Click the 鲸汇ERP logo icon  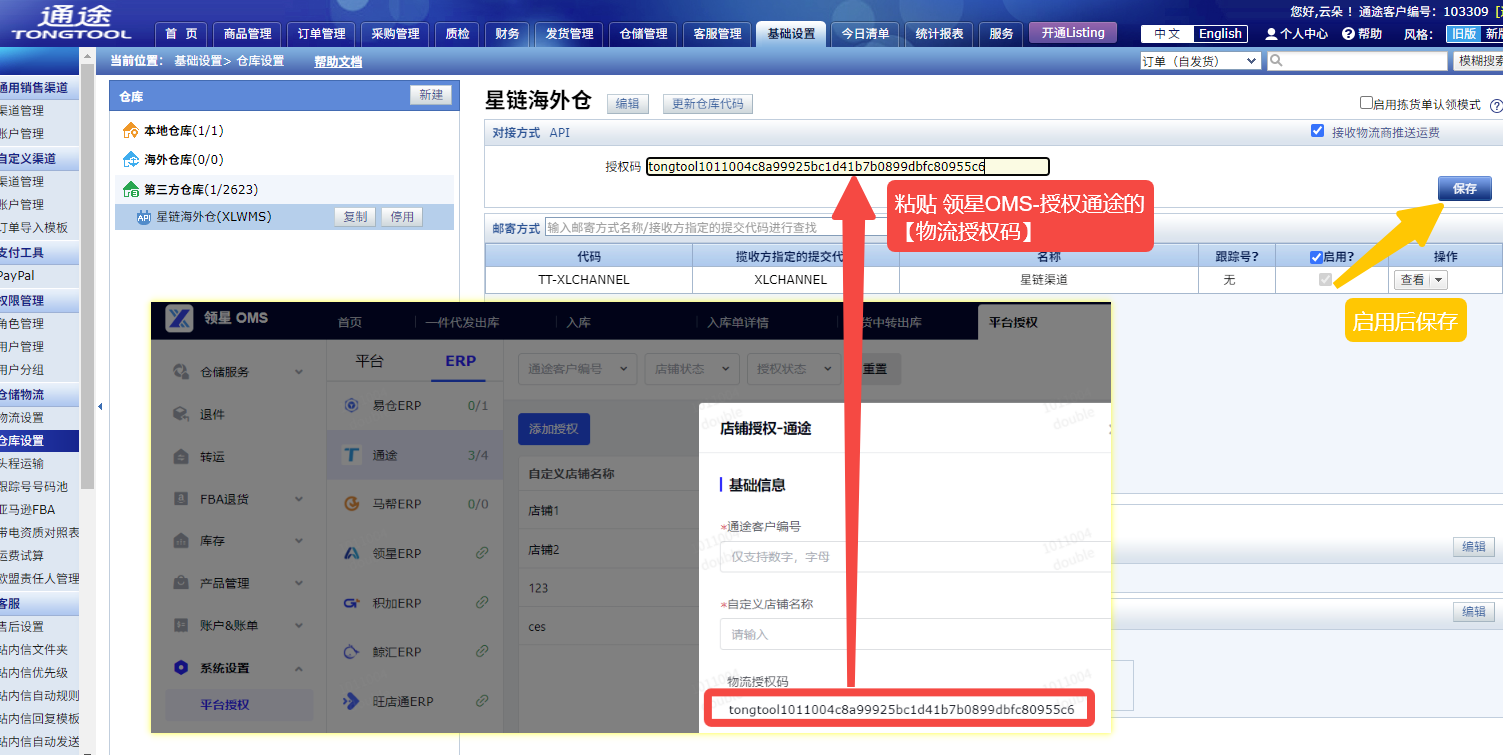click(x=351, y=652)
